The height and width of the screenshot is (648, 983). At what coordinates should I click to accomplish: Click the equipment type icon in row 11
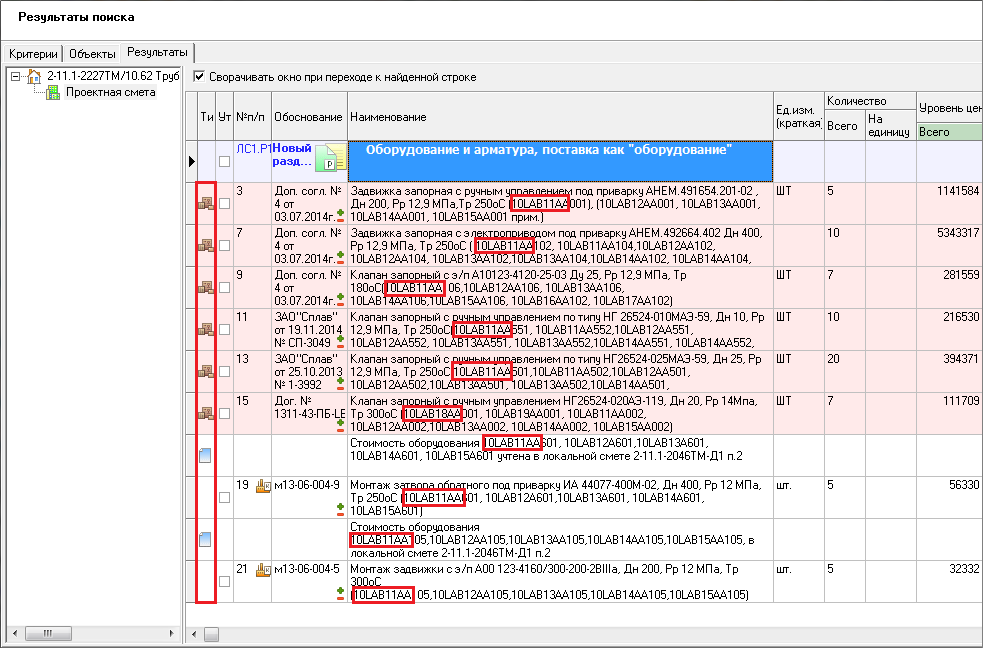point(206,329)
